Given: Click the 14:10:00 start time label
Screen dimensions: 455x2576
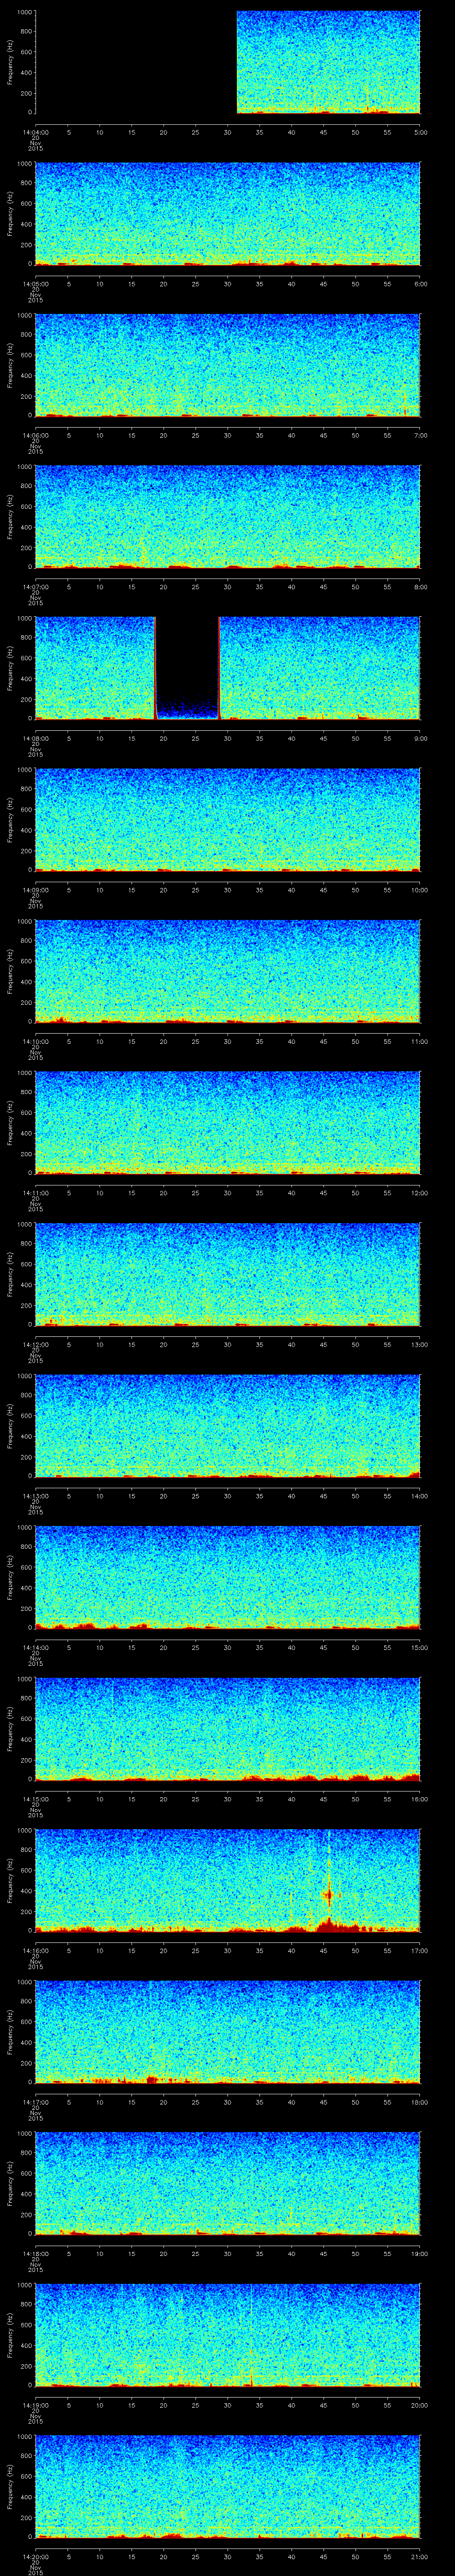Looking at the screenshot, I should 35,1041.
